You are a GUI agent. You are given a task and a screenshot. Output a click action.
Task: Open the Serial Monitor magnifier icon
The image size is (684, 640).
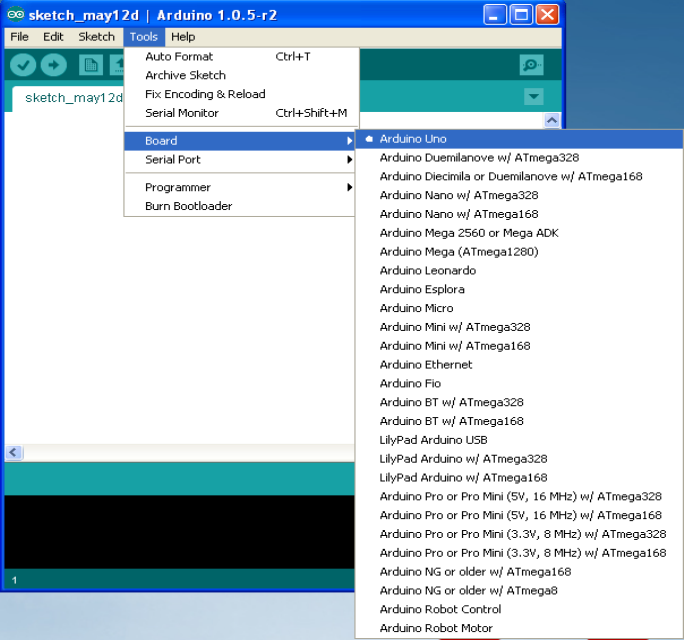pos(531,65)
